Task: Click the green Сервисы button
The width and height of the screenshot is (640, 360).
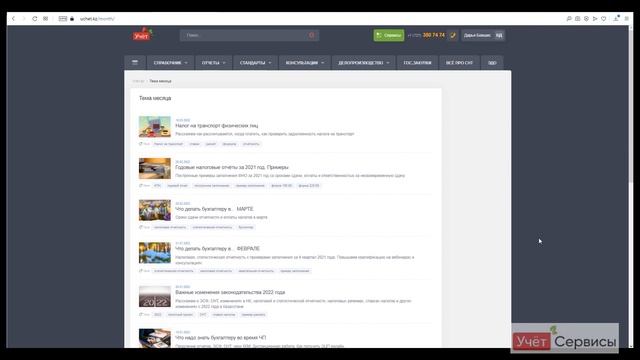Action: (x=389, y=36)
